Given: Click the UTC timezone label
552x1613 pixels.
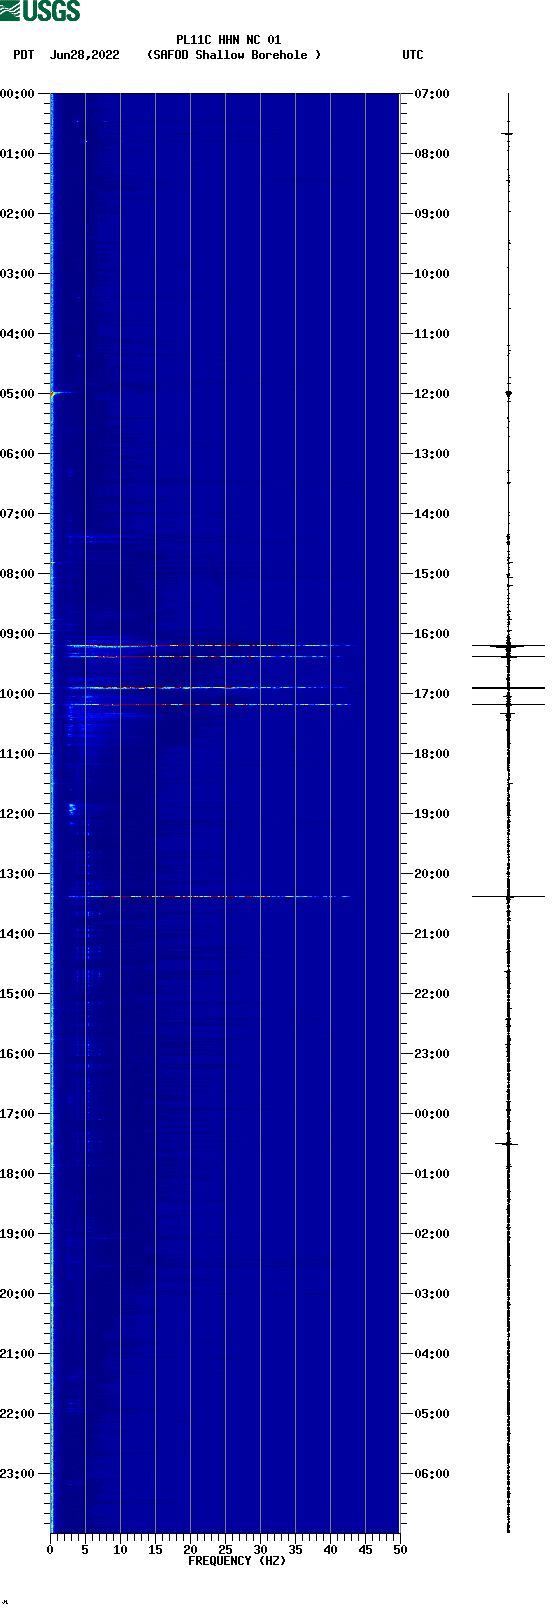Looking at the screenshot, I should 413,55.
